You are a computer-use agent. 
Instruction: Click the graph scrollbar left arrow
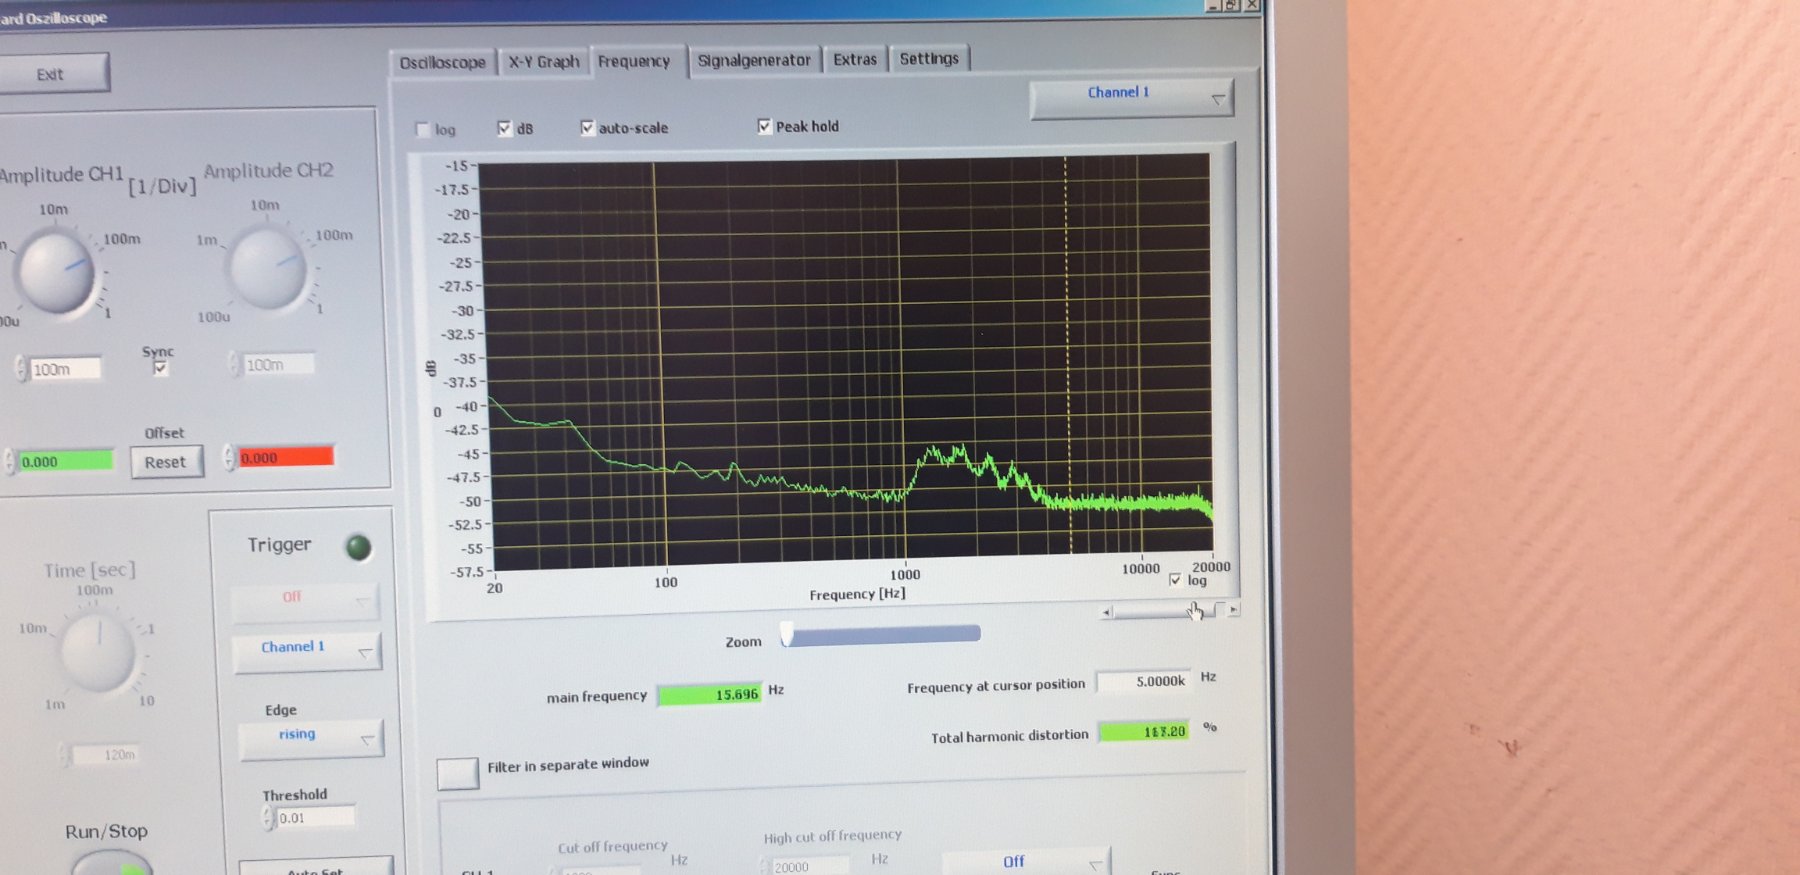click(1106, 612)
